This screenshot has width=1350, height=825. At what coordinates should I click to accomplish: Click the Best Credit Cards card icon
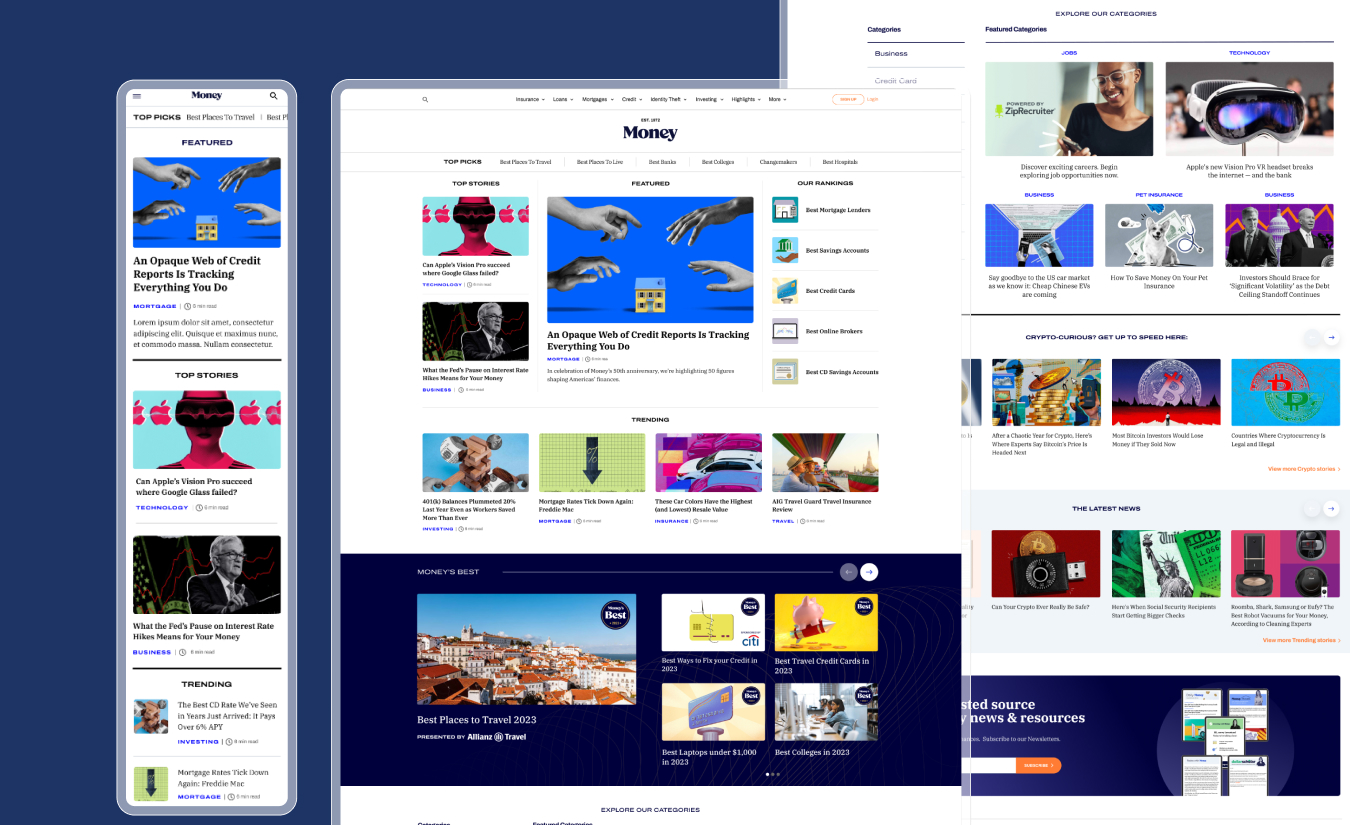[x=785, y=291]
